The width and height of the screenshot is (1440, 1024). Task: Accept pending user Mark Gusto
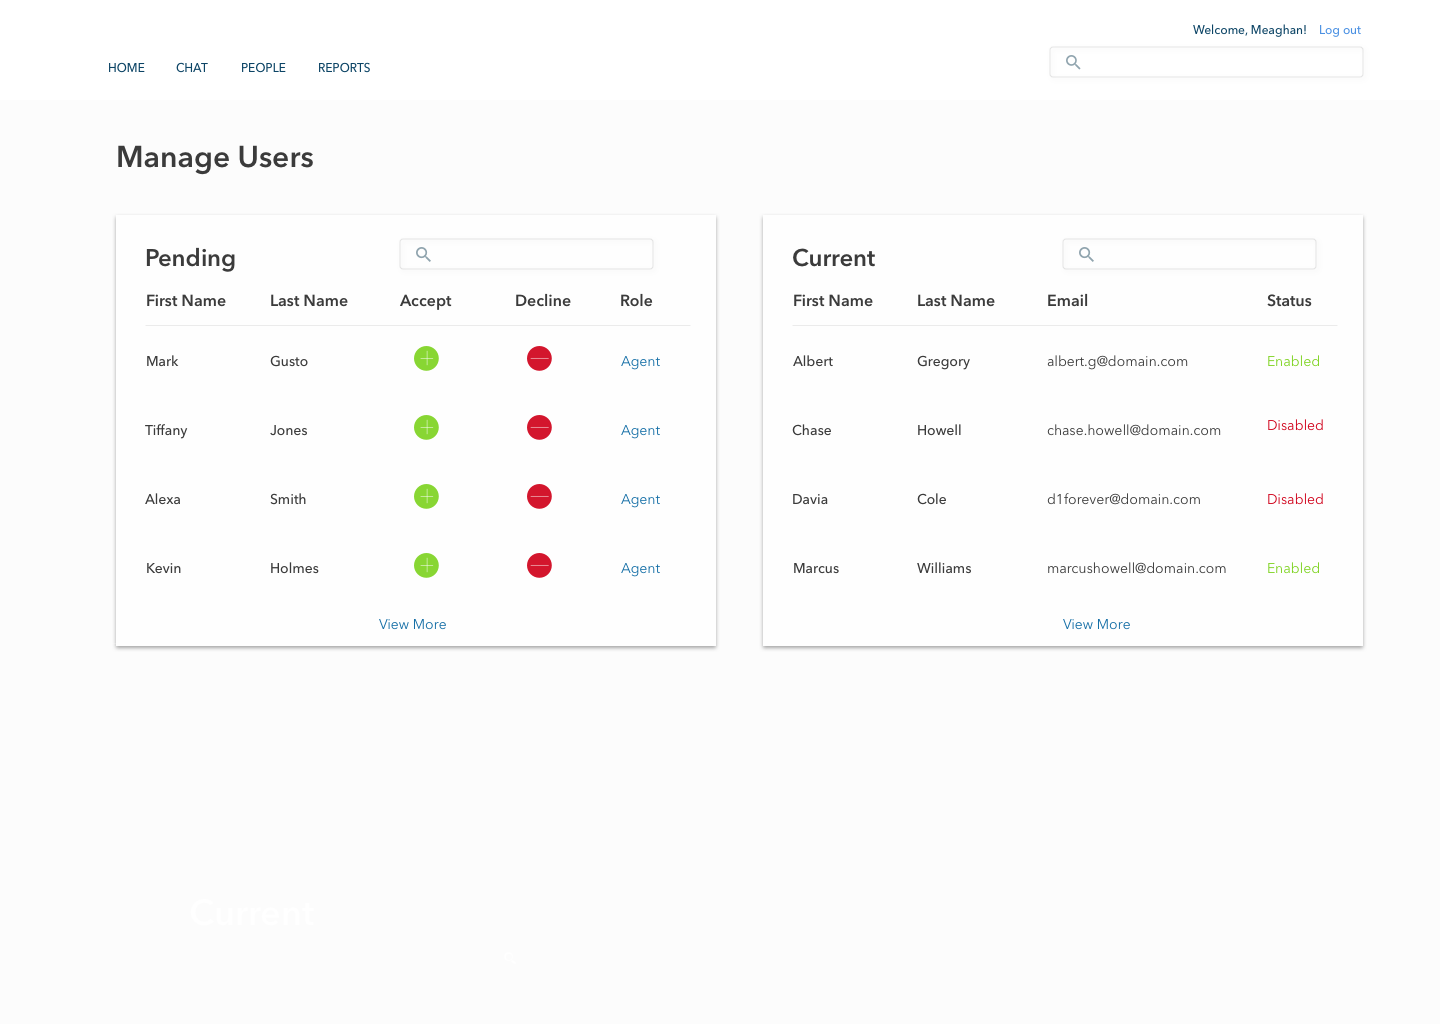pos(426,358)
